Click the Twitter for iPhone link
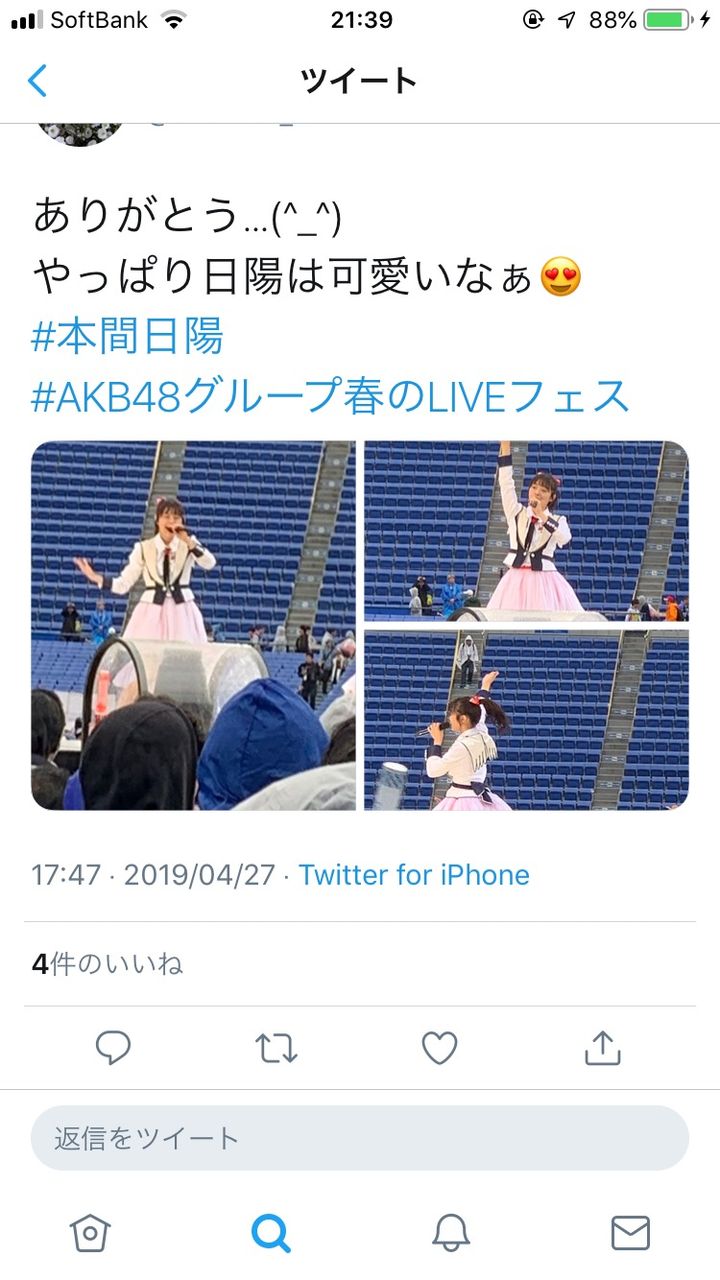Image resolution: width=720 pixels, height=1280 pixels. (414, 875)
